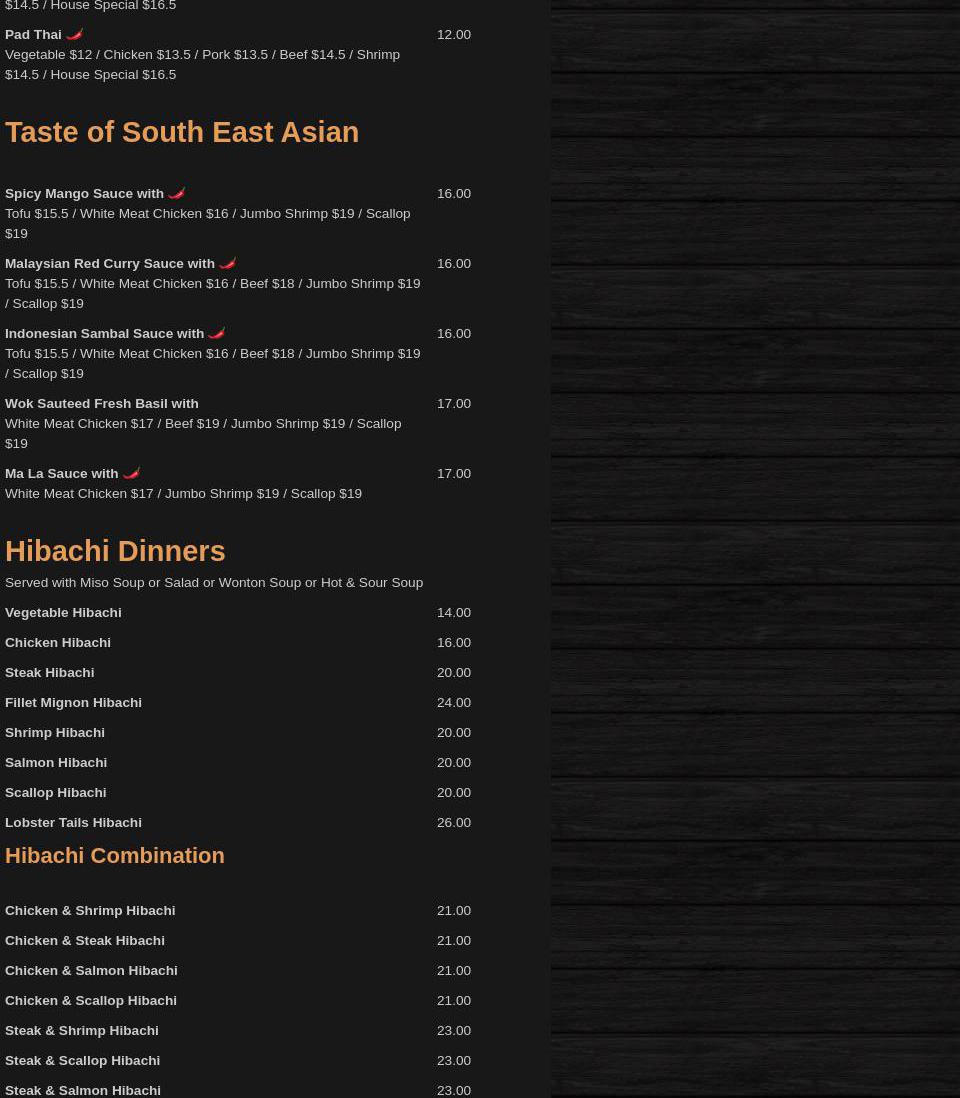This screenshot has height=1098, width=960.
Task: Click the 24.00 price for Fillet Mignon Hibachi
Action: pyautogui.click(x=453, y=703)
